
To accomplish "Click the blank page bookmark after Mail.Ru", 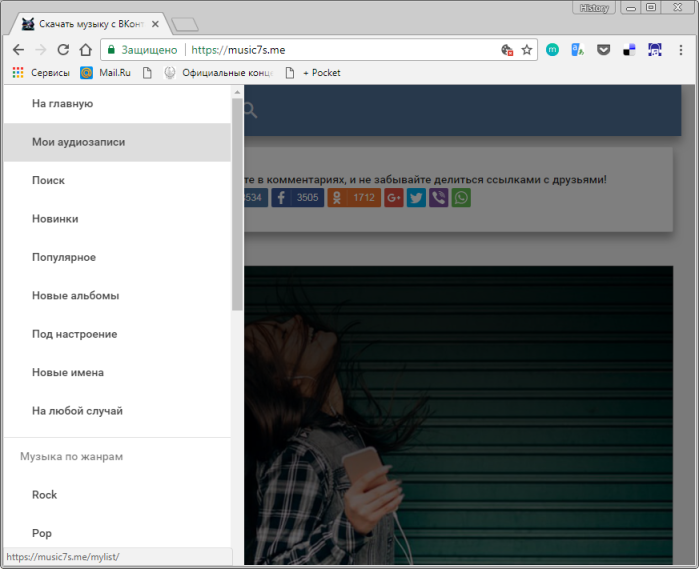I will click(x=147, y=73).
